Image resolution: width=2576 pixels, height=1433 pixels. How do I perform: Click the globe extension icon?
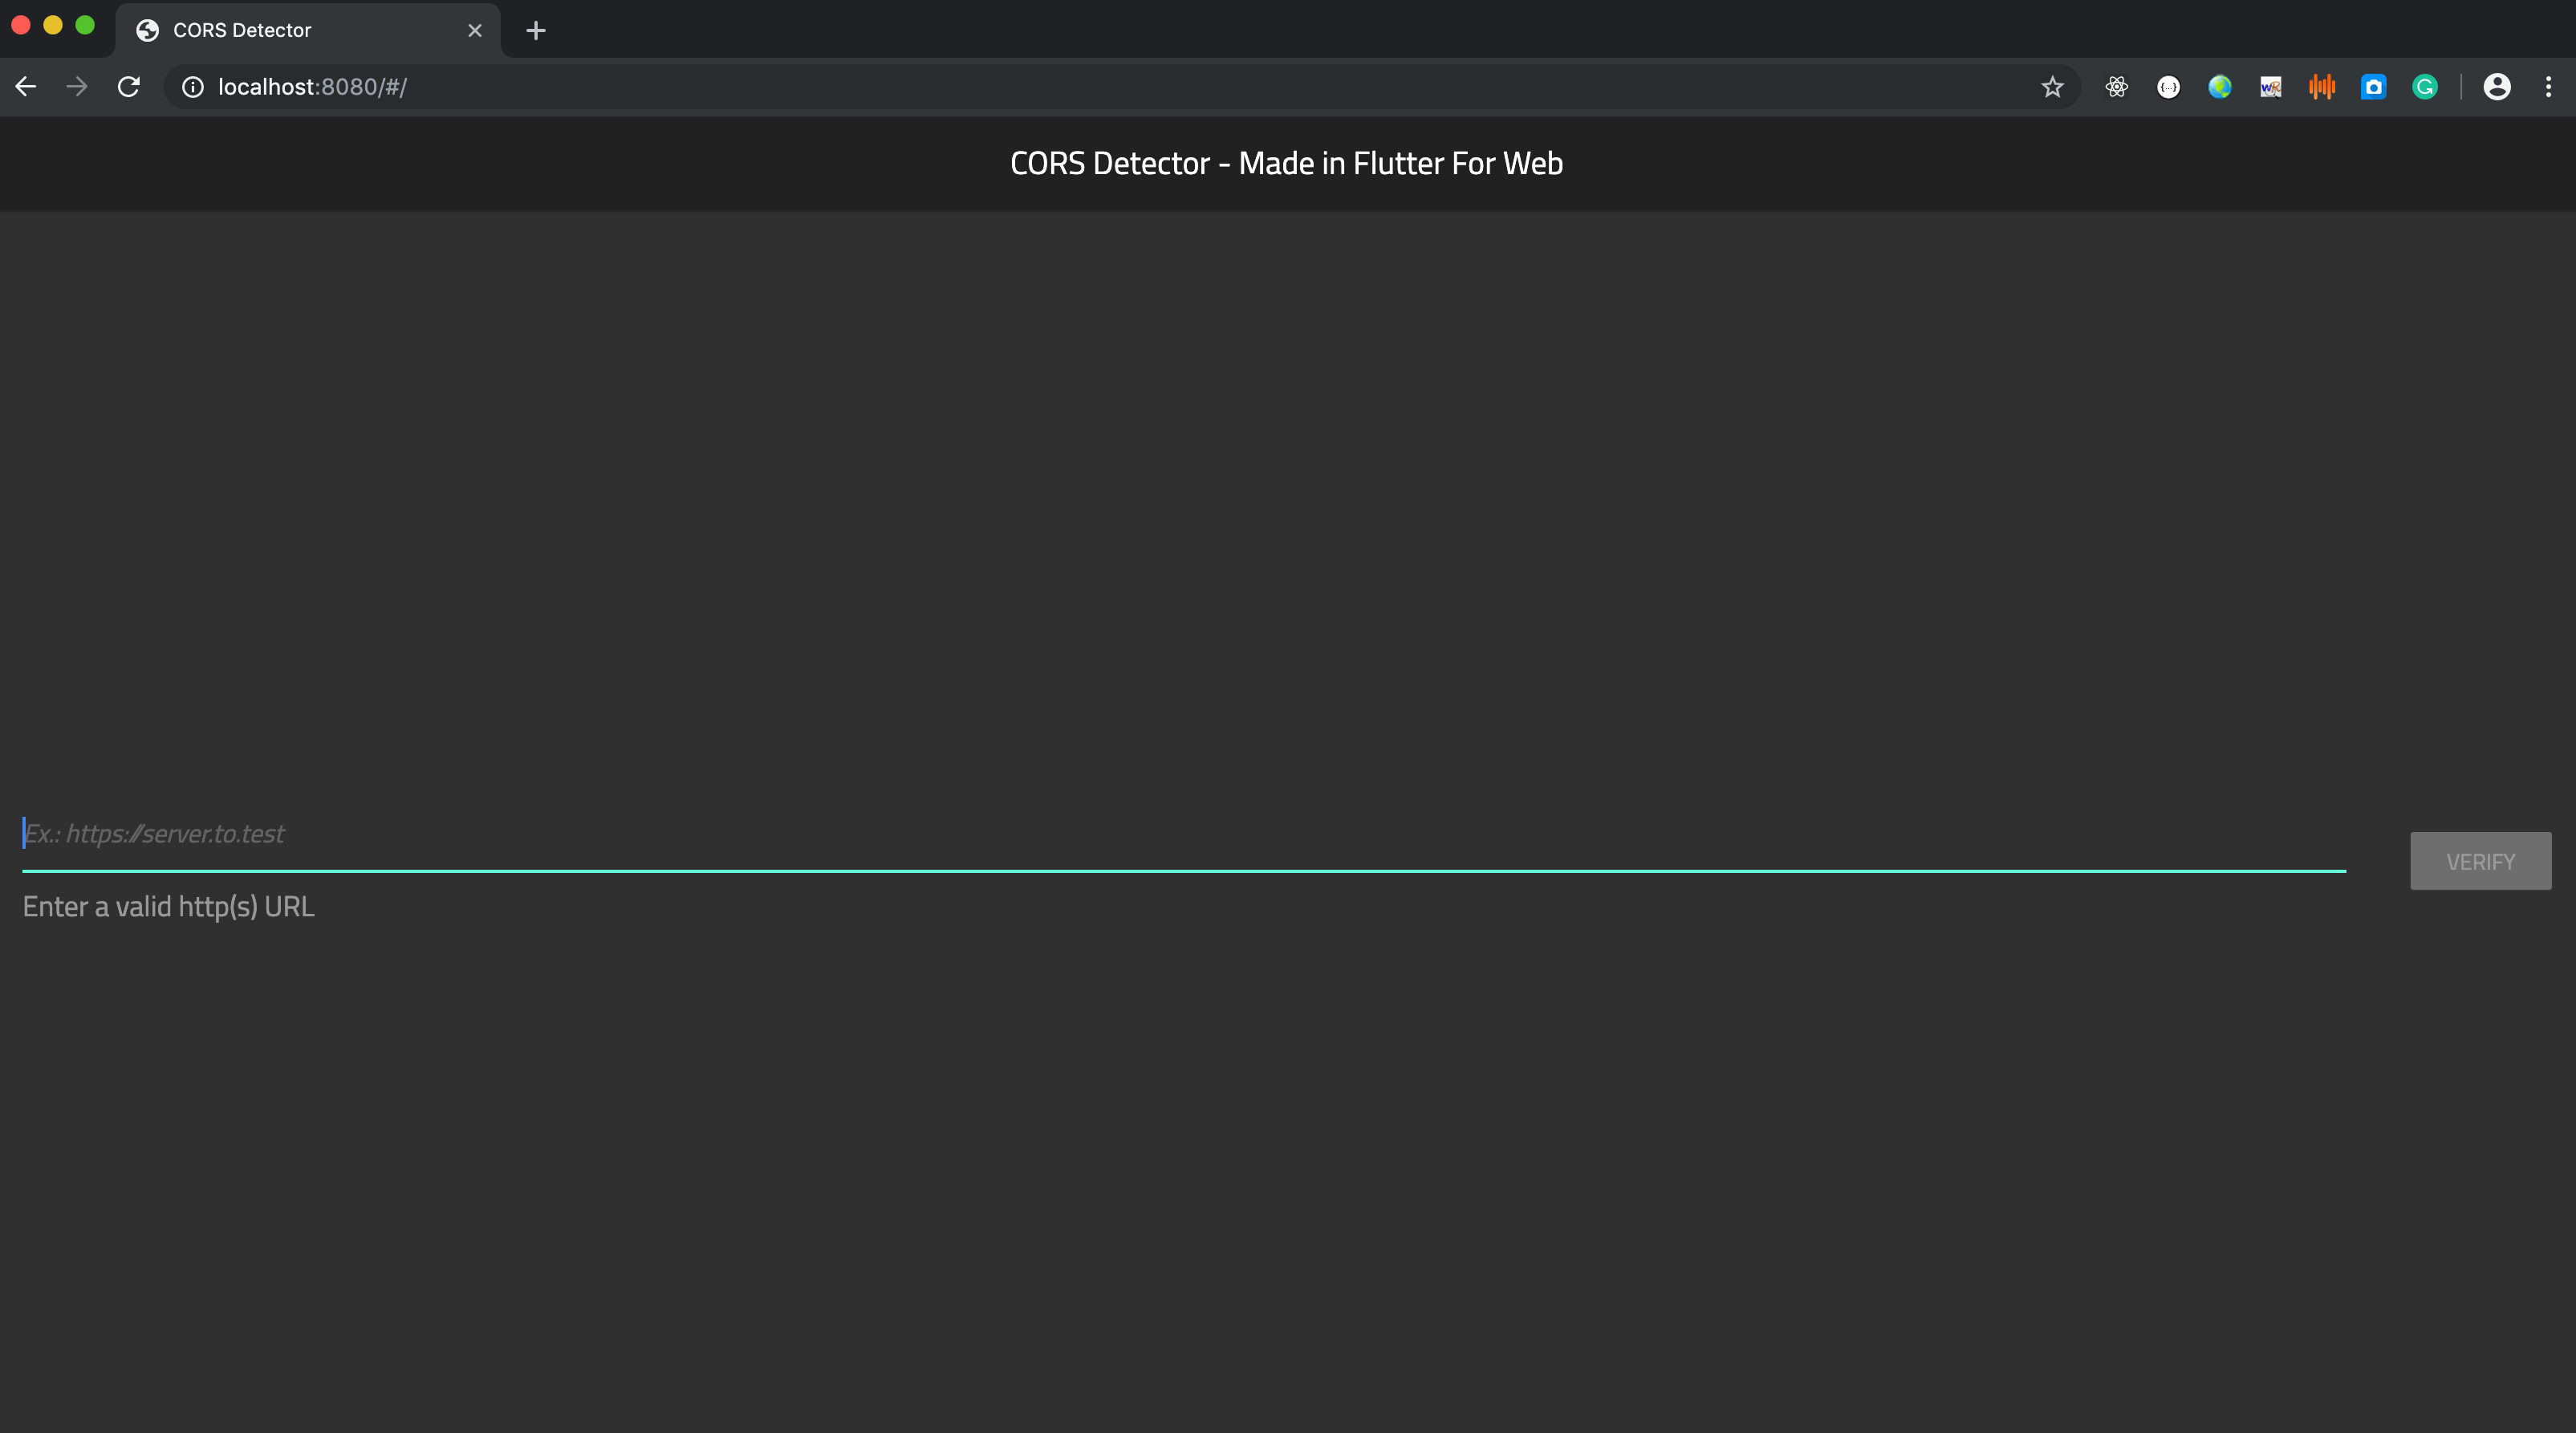2220,87
